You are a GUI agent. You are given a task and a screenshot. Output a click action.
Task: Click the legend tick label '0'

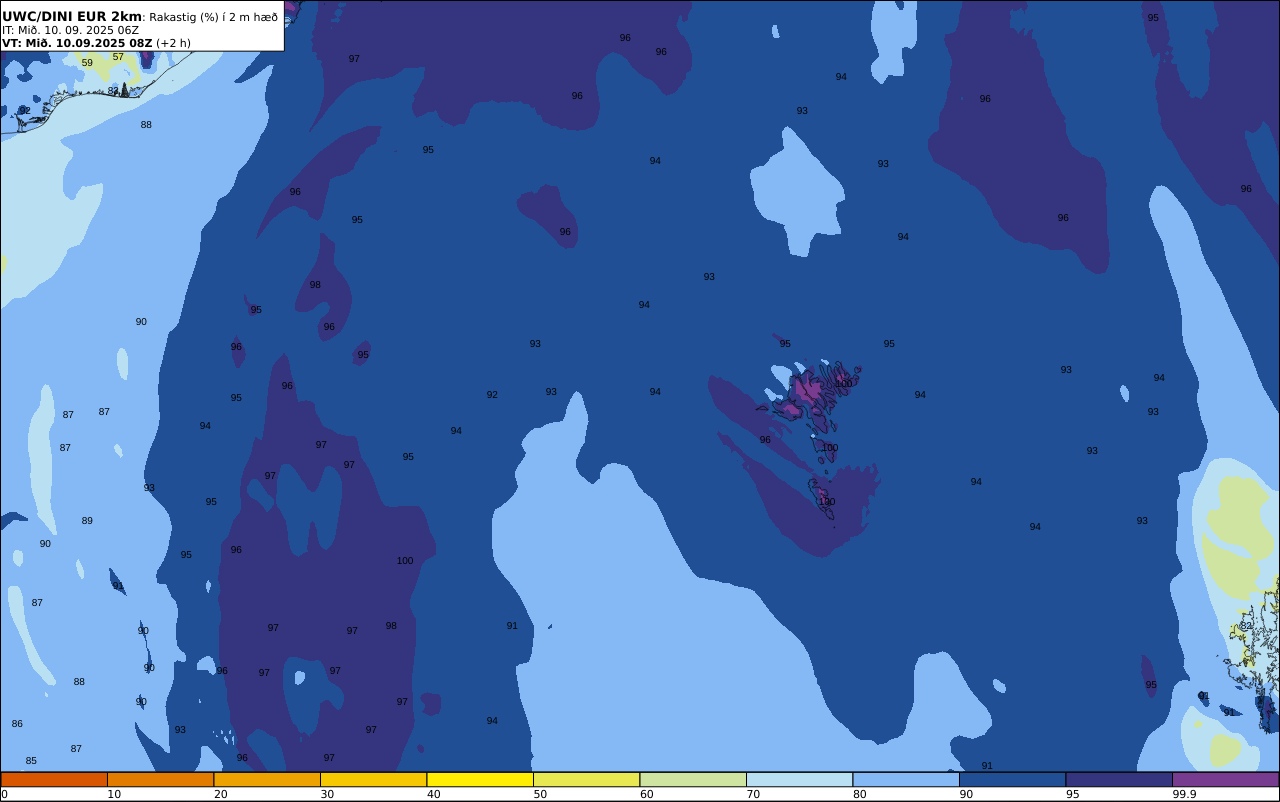[x=4, y=794]
